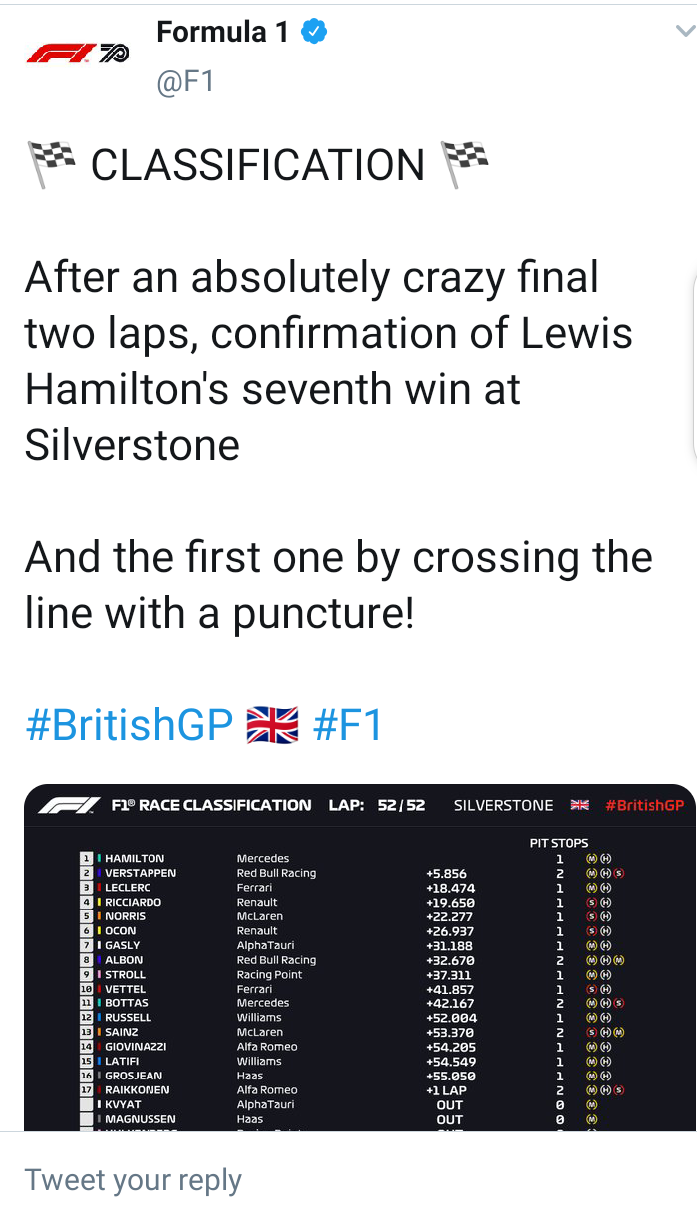Click the LAP 52/52 indicator
Screen dimensions: 697x1205
pyautogui.click(x=377, y=805)
